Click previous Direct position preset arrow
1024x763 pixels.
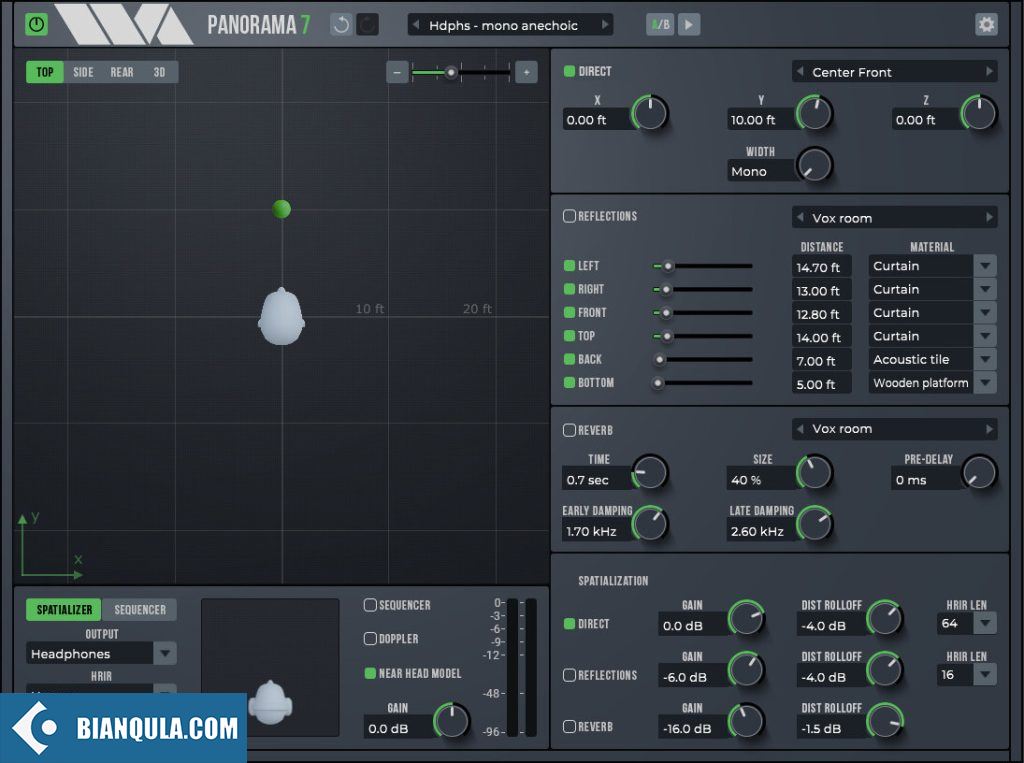pyautogui.click(x=800, y=71)
